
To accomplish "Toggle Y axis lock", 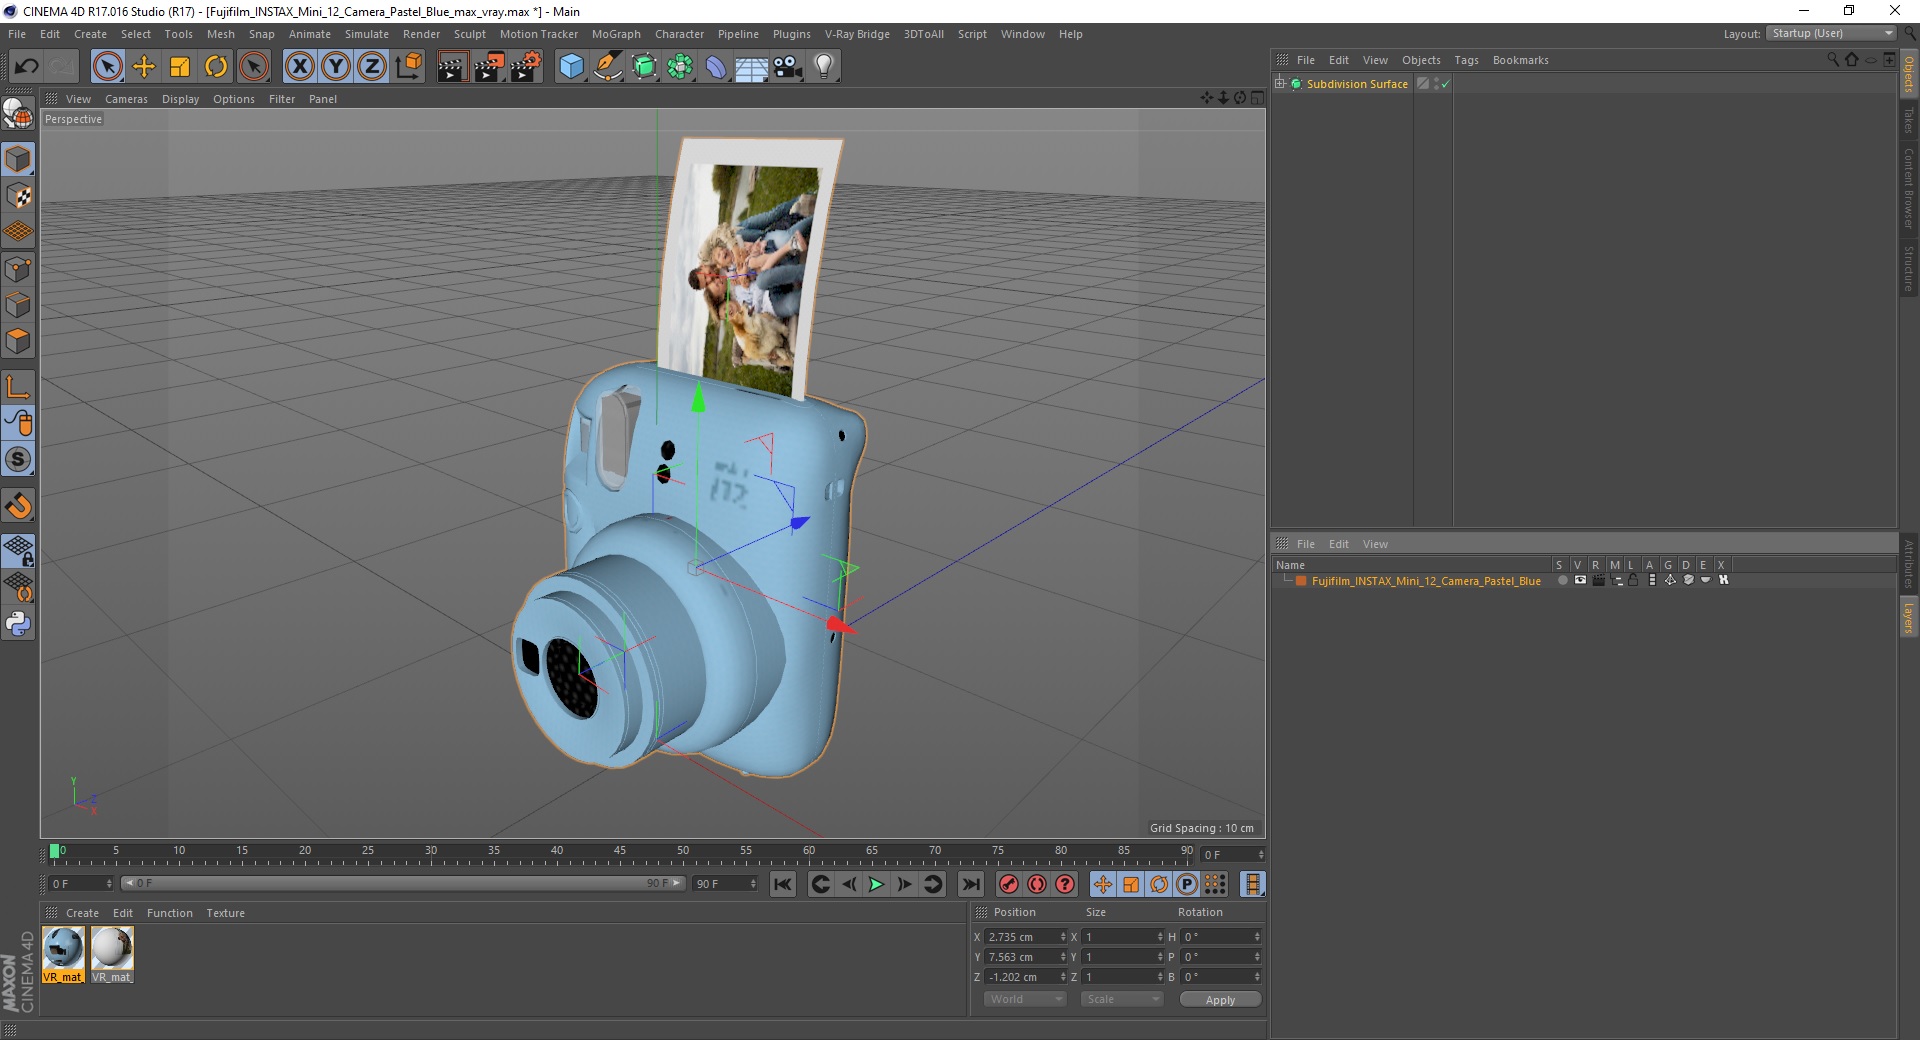I will click(336, 67).
